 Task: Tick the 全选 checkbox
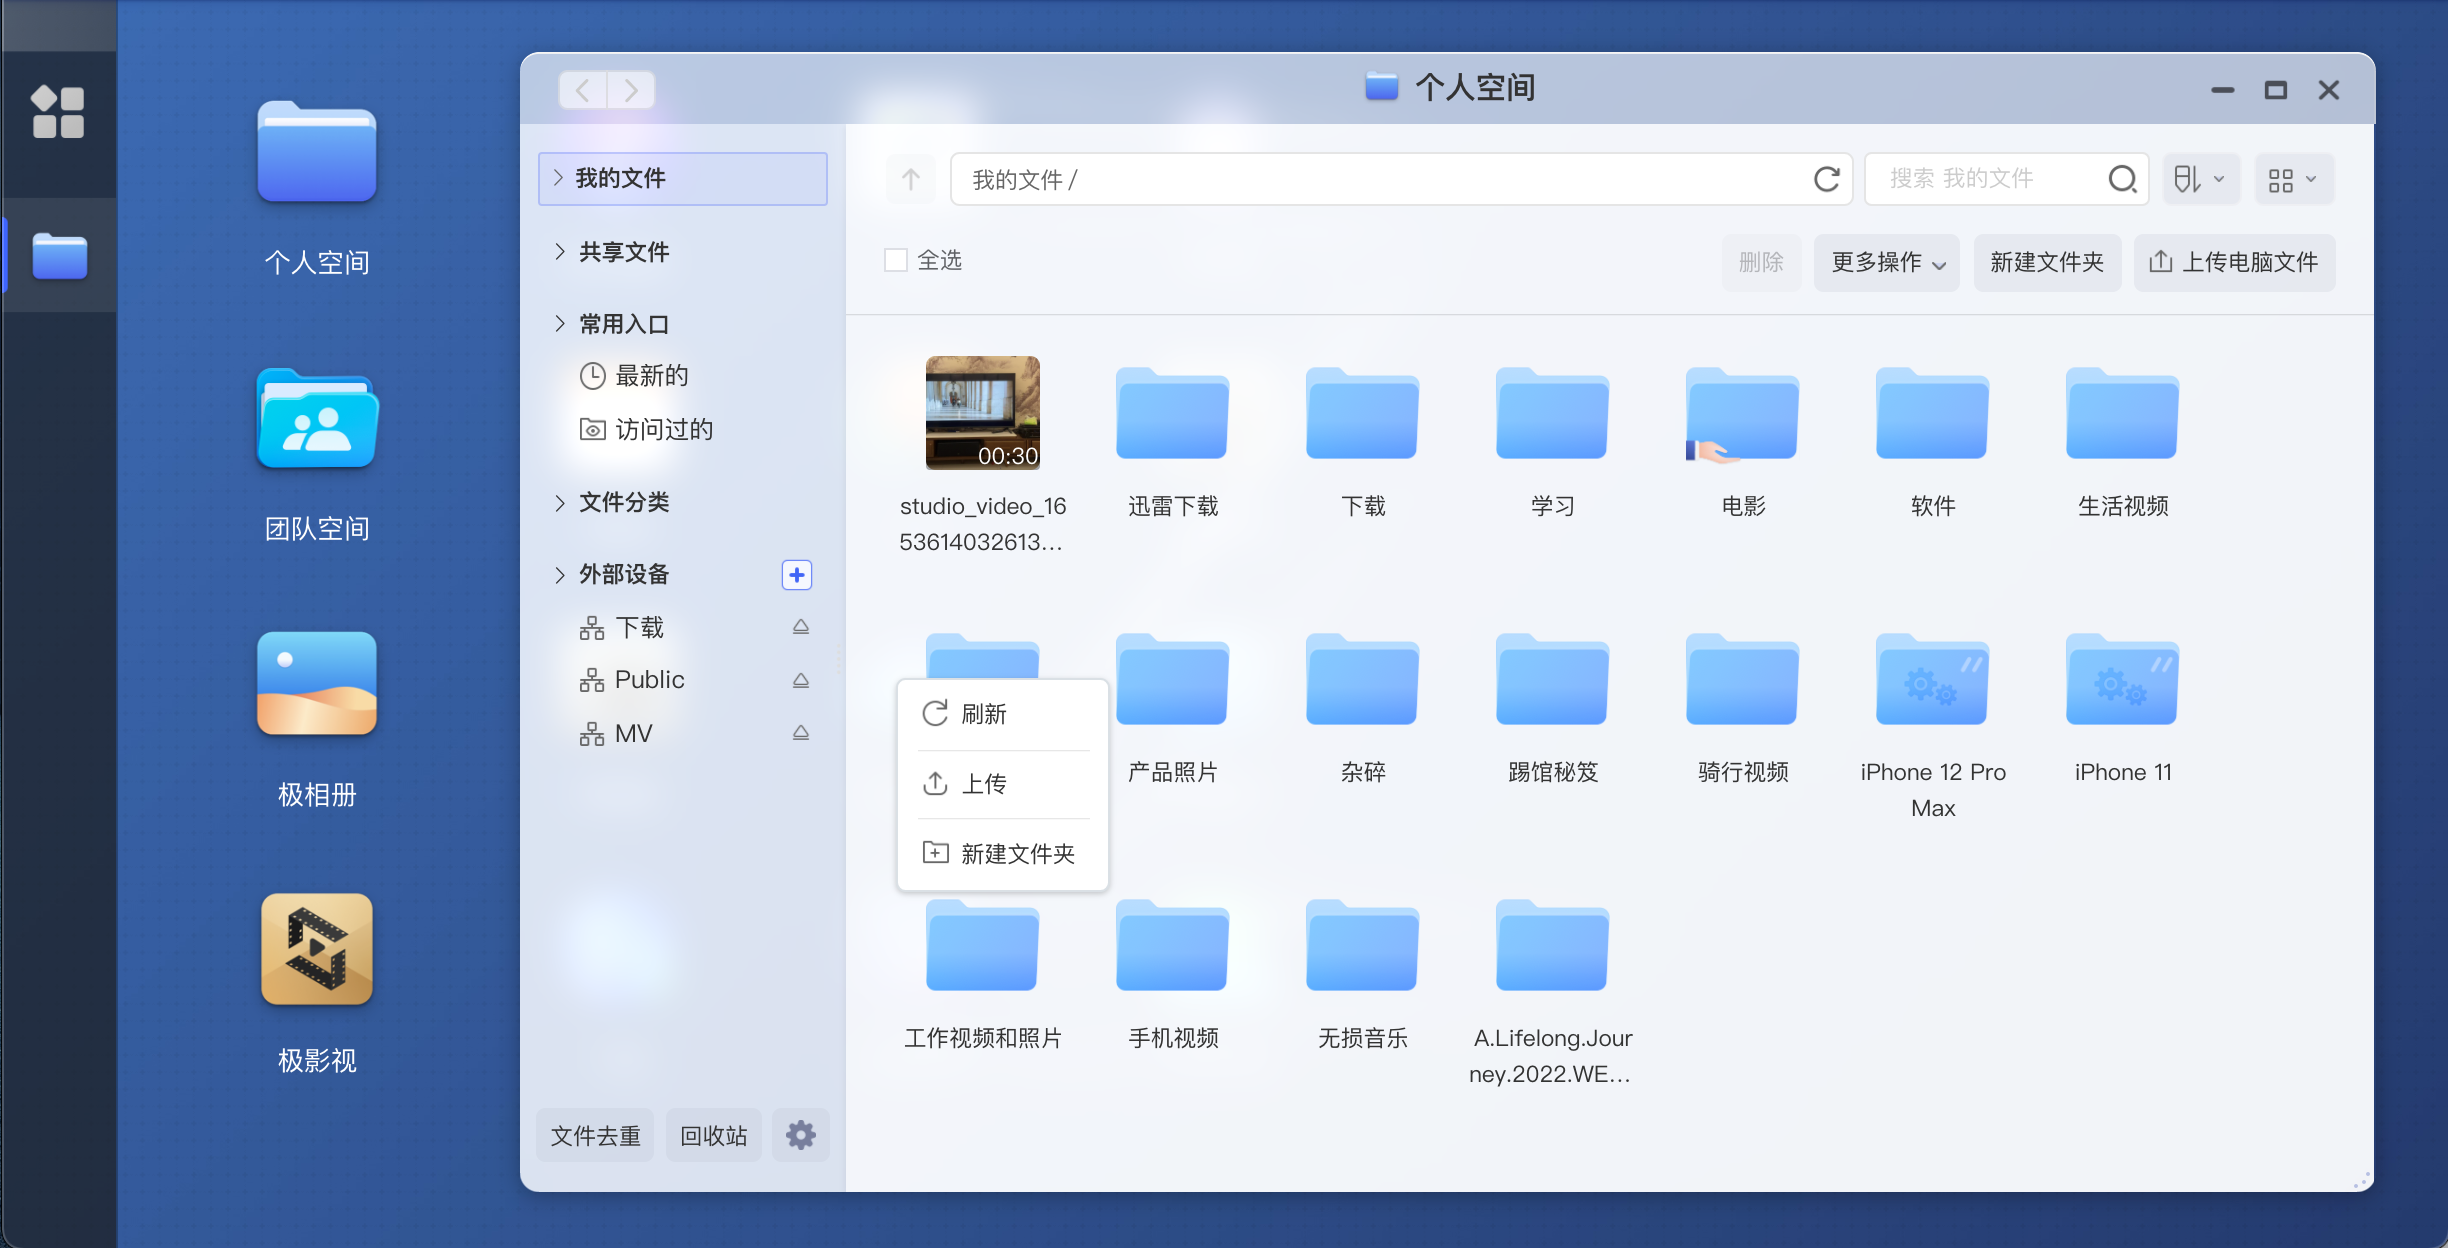pyautogui.click(x=896, y=261)
